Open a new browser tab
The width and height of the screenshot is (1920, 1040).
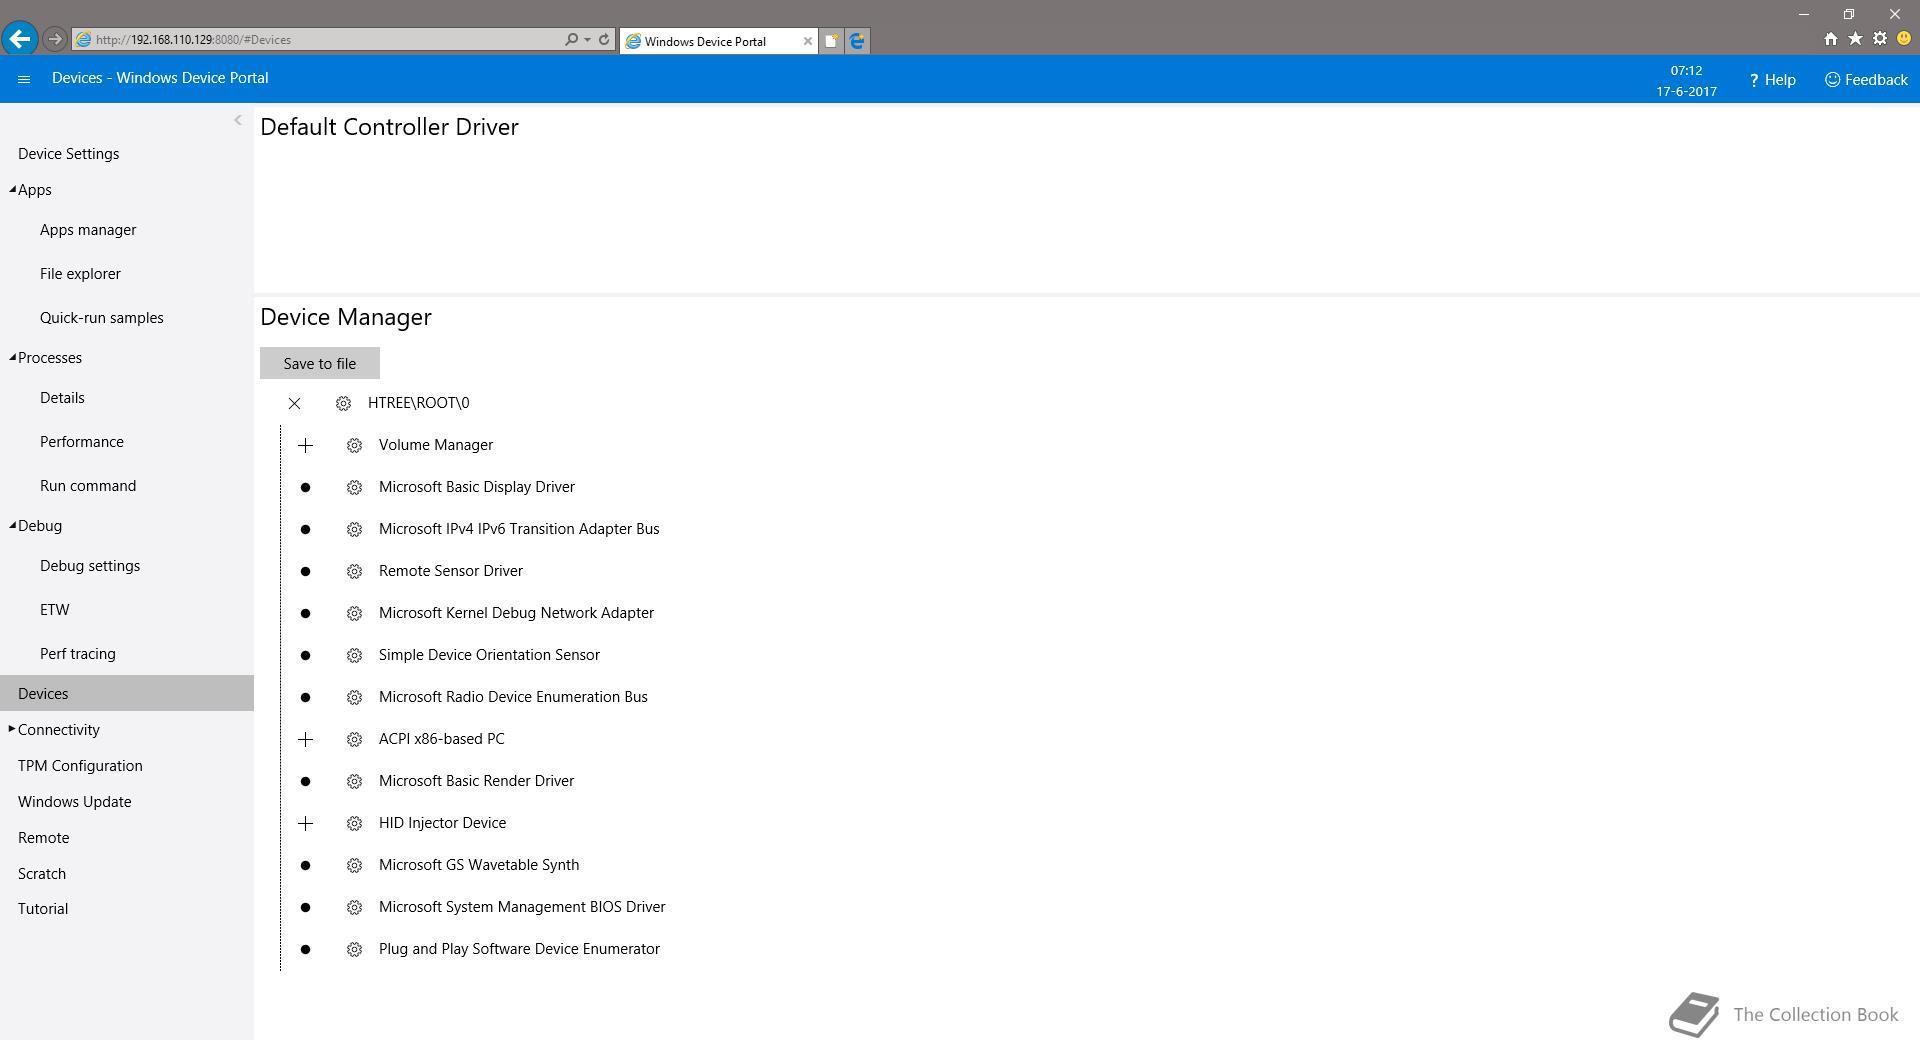coord(831,41)
